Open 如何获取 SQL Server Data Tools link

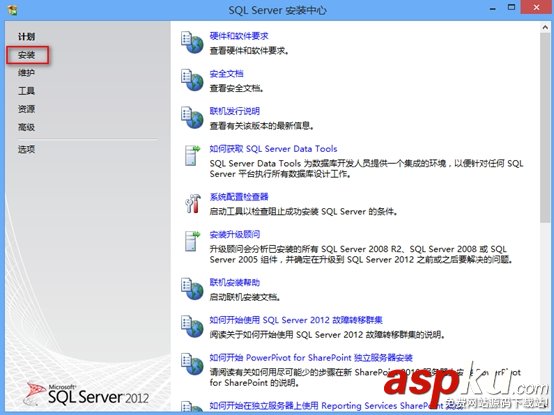point(273,149)
